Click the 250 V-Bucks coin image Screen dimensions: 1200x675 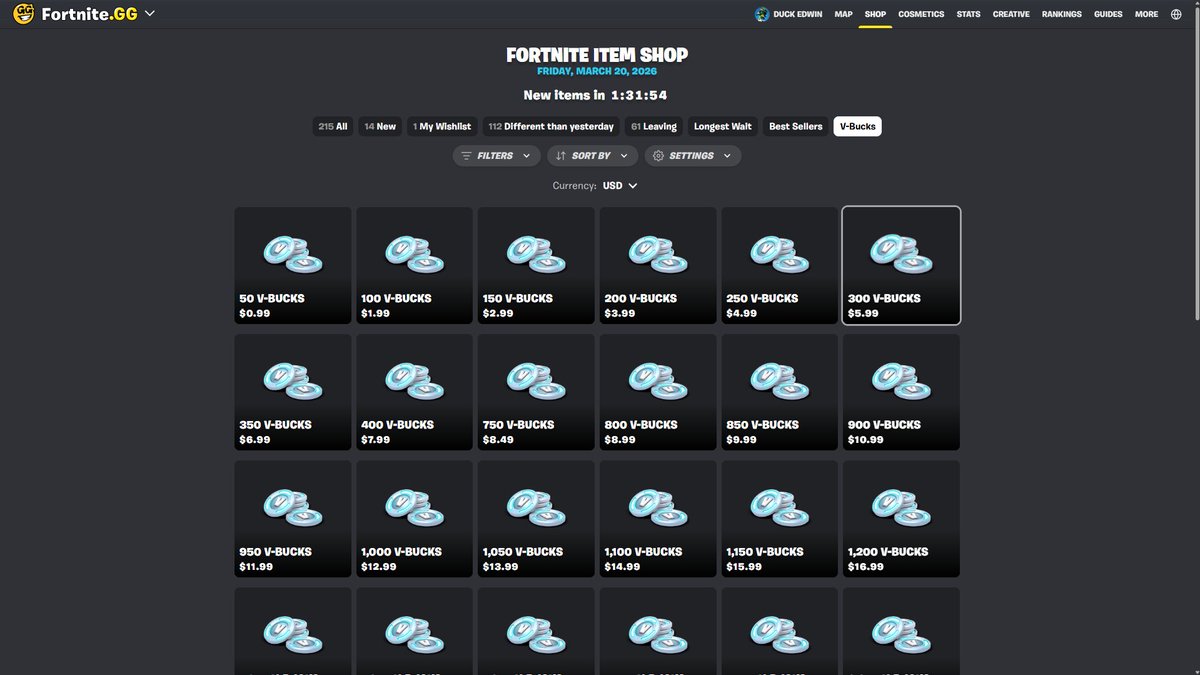point(781,254)
